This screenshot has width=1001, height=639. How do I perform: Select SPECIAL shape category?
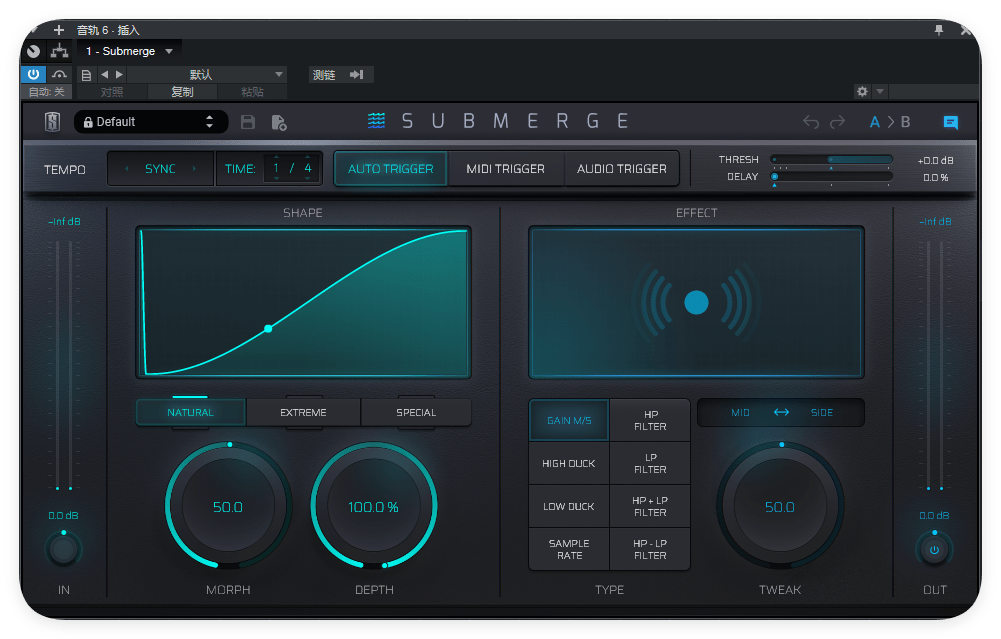click(416, 412)
